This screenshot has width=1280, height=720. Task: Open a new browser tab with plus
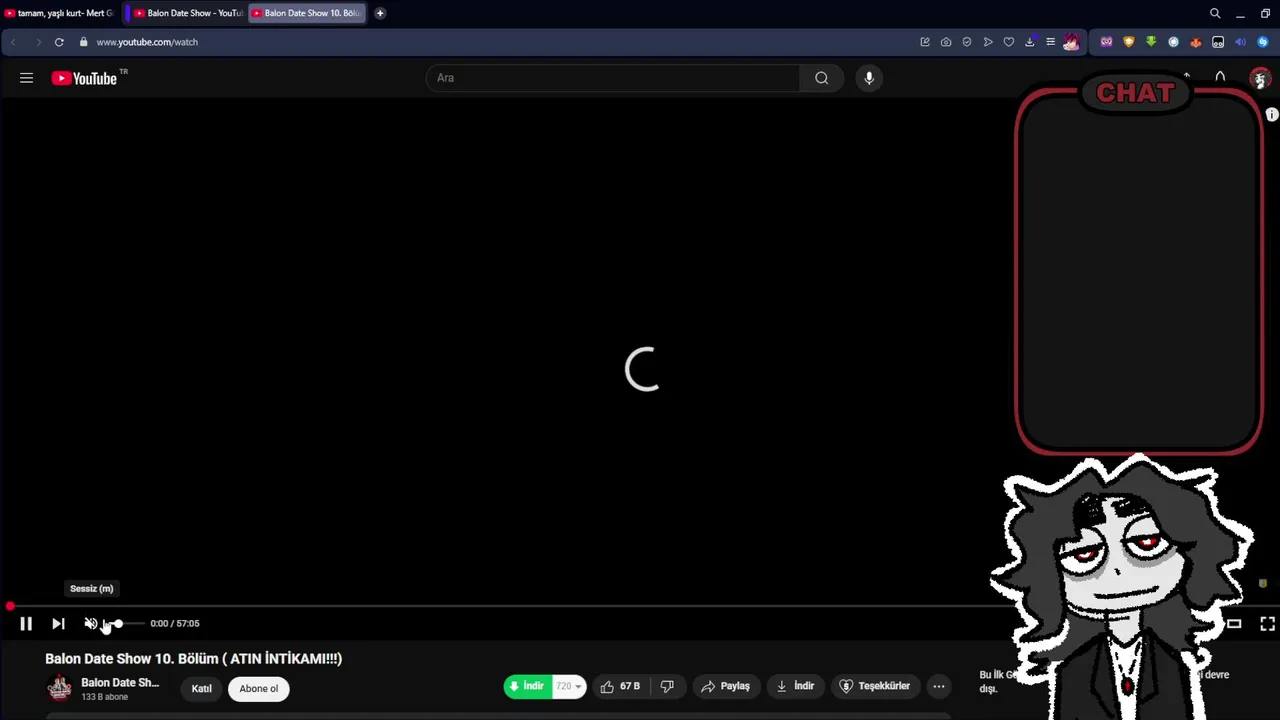[x=380, y=13]
